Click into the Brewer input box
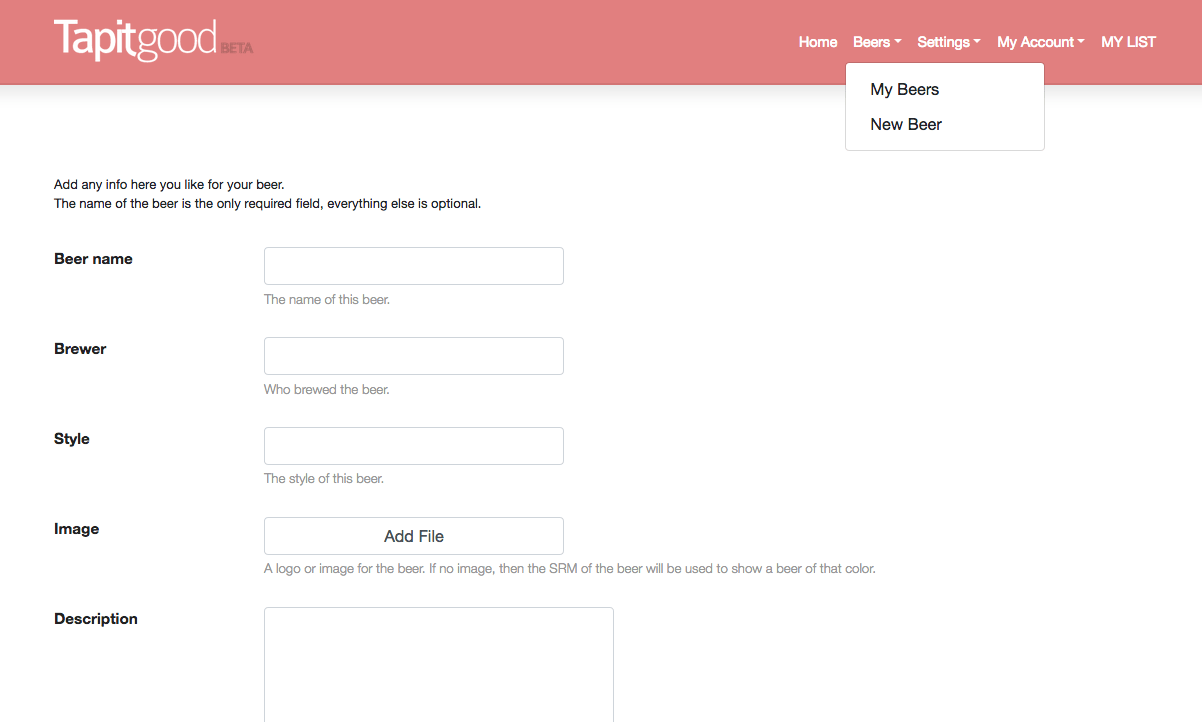Viewport: 1202px width, 722px height. tap(413, 356)
